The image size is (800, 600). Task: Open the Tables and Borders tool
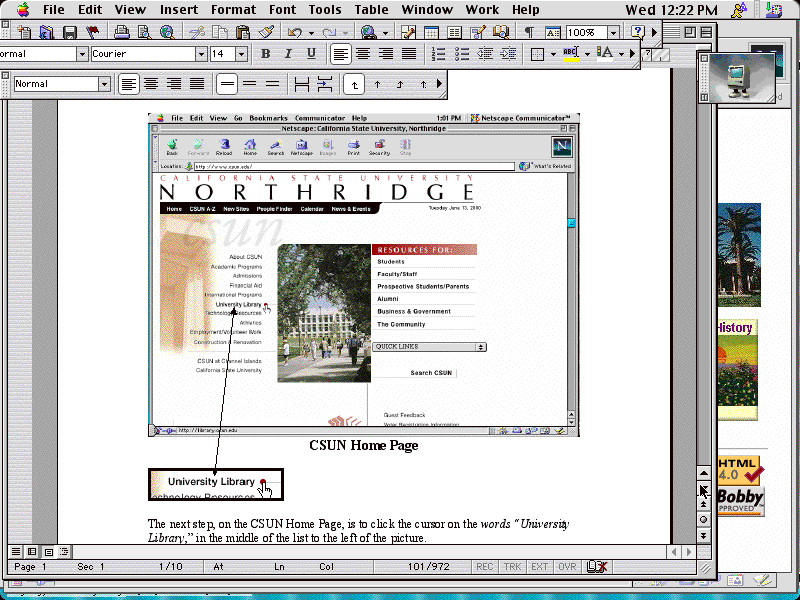pos(408,33)
